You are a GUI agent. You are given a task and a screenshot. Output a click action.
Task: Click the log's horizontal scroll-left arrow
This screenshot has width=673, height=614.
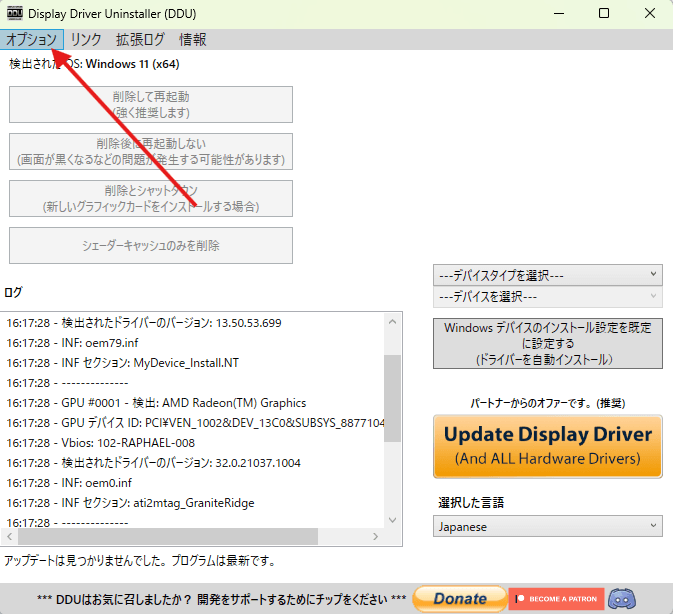12,537
